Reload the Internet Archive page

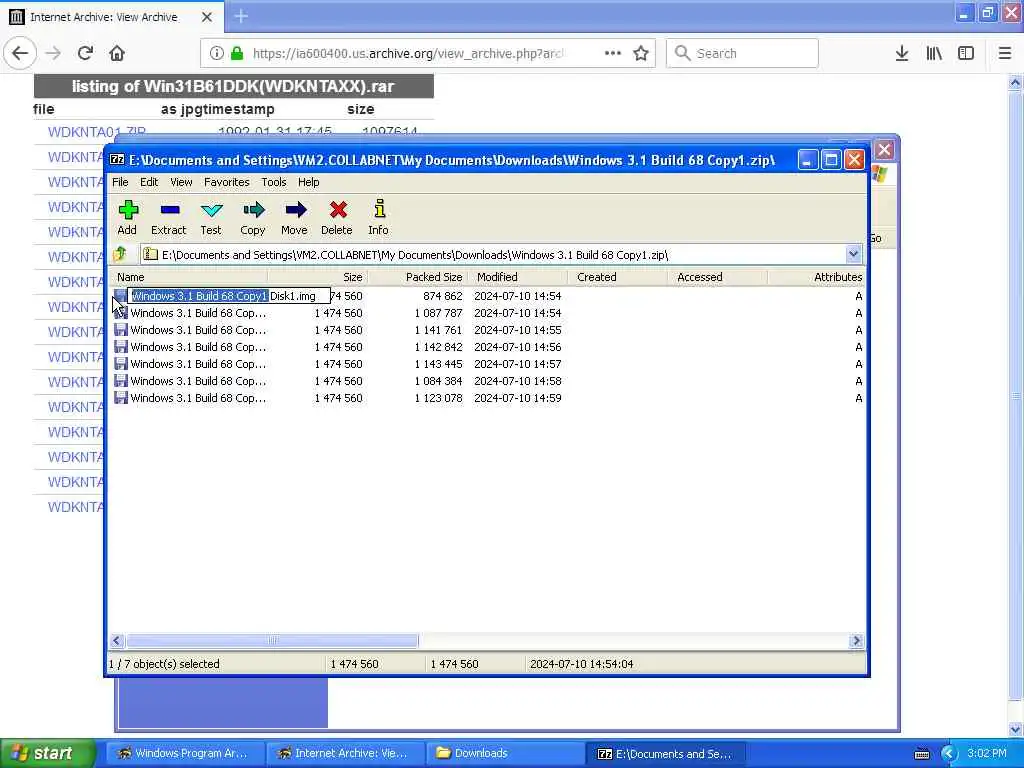point(85,53)
